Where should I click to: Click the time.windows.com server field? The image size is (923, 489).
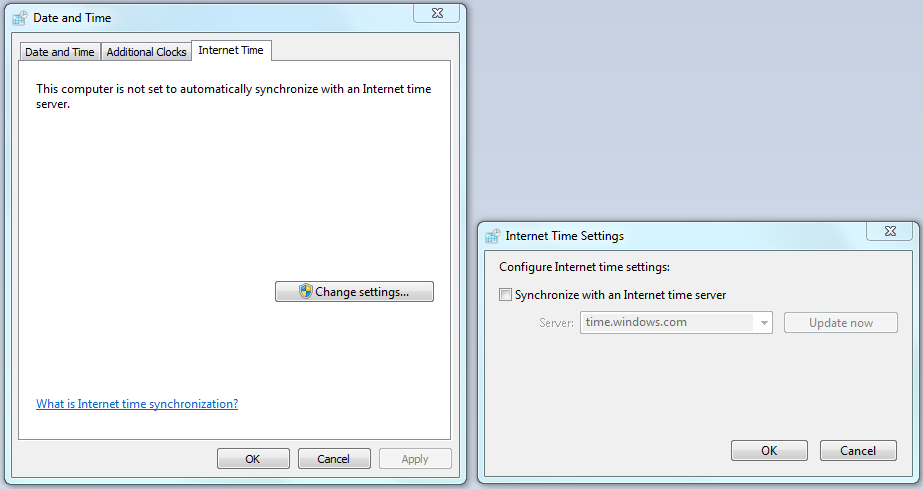[x=667, y=323]
